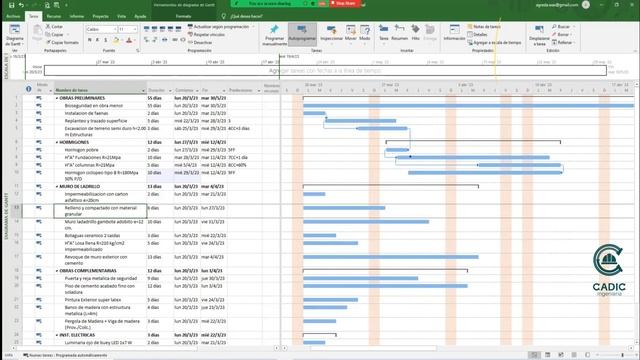Switch to the Vista tab
This screenshot has width=640, height=360.
122,16
